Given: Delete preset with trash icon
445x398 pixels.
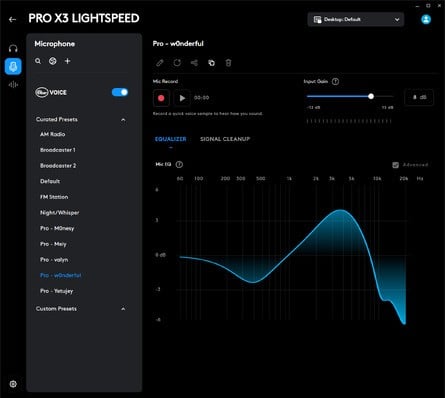Looking at the screenshot, I should (228, 63).
